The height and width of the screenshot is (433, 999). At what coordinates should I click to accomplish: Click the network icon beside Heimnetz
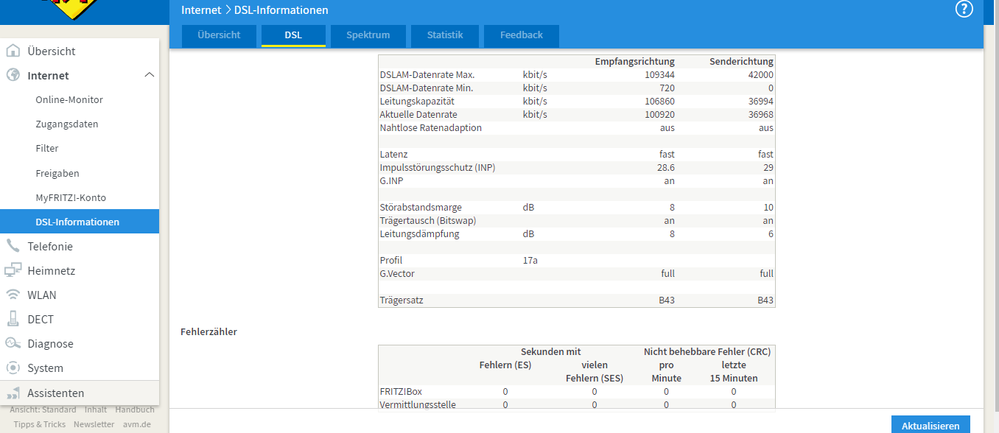click(13, 271)
